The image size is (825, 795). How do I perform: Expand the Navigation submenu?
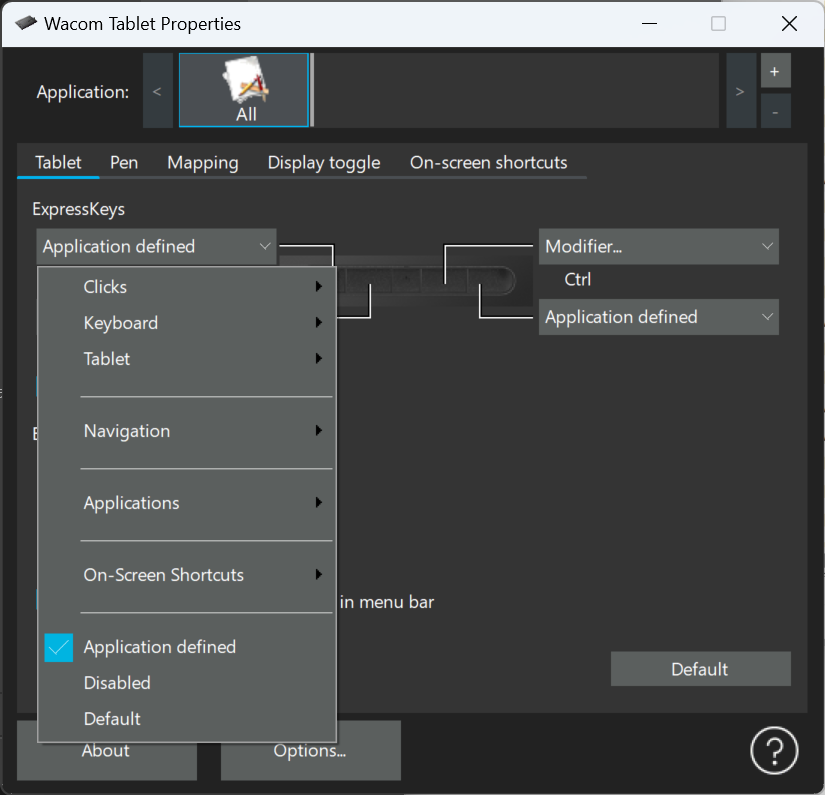[187, 431]
